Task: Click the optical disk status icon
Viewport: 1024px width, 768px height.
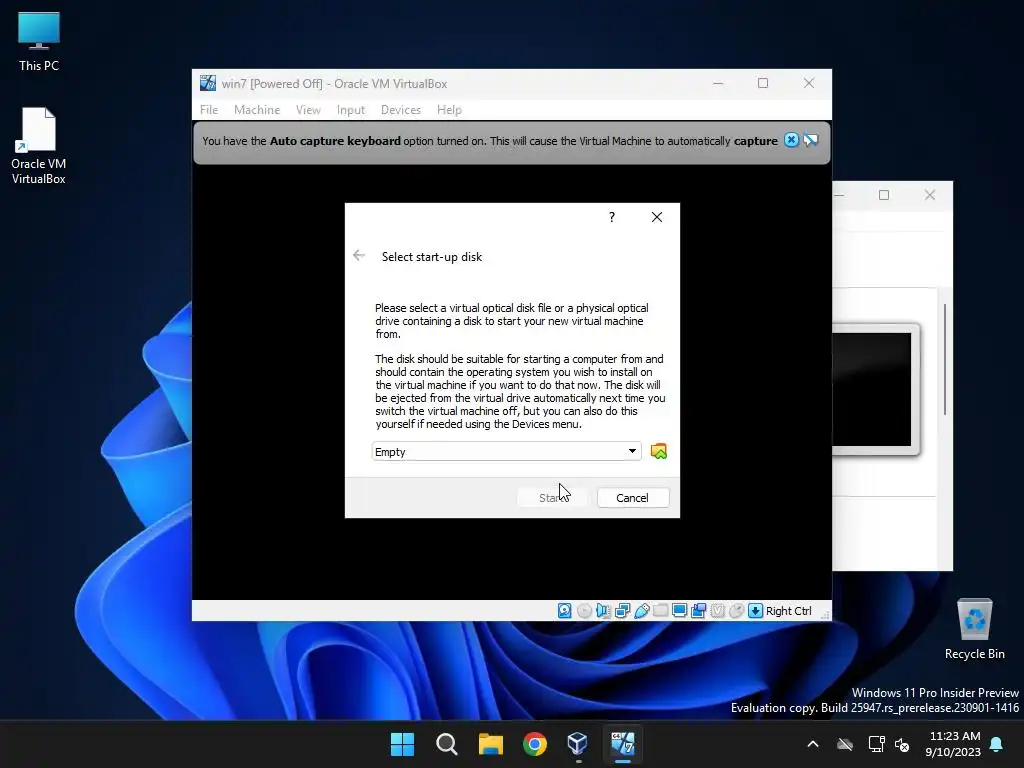Action: click(584, 611)
